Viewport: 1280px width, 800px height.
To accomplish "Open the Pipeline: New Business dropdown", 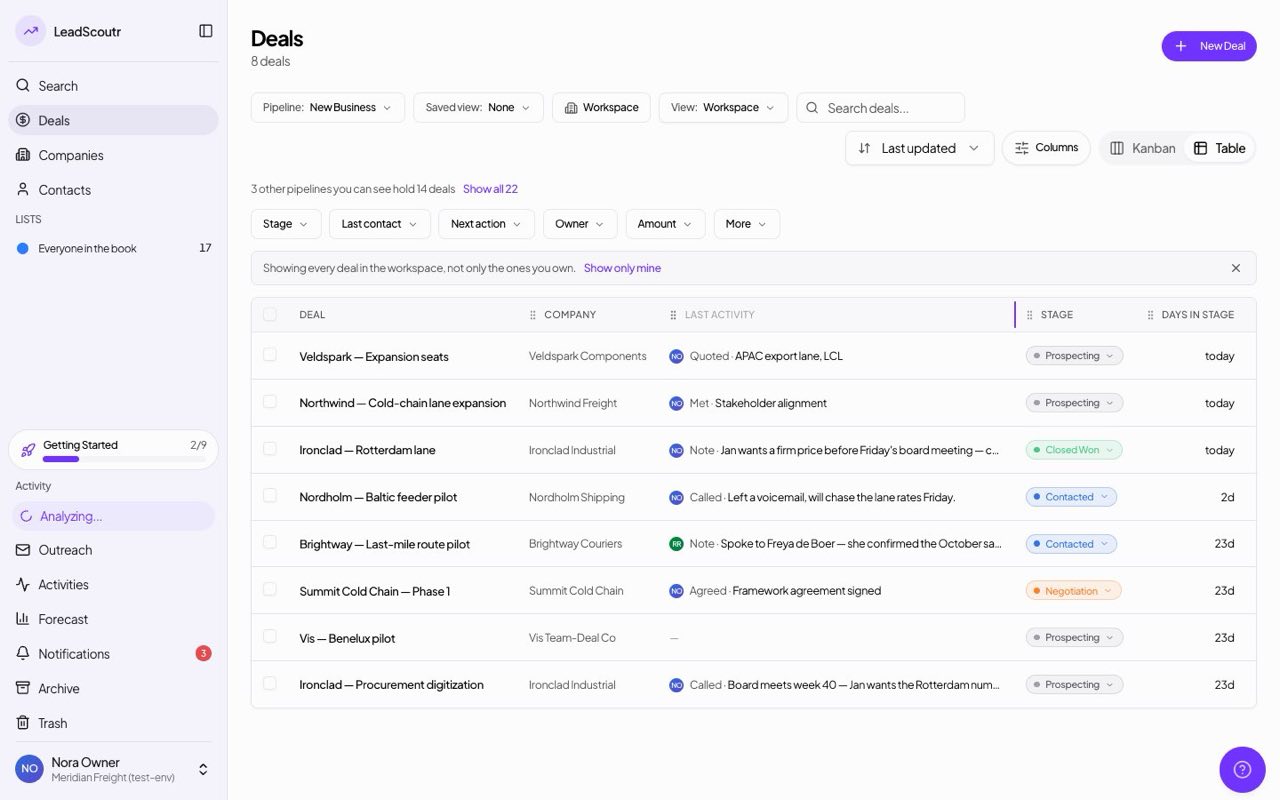I will [x=328, y=108].
